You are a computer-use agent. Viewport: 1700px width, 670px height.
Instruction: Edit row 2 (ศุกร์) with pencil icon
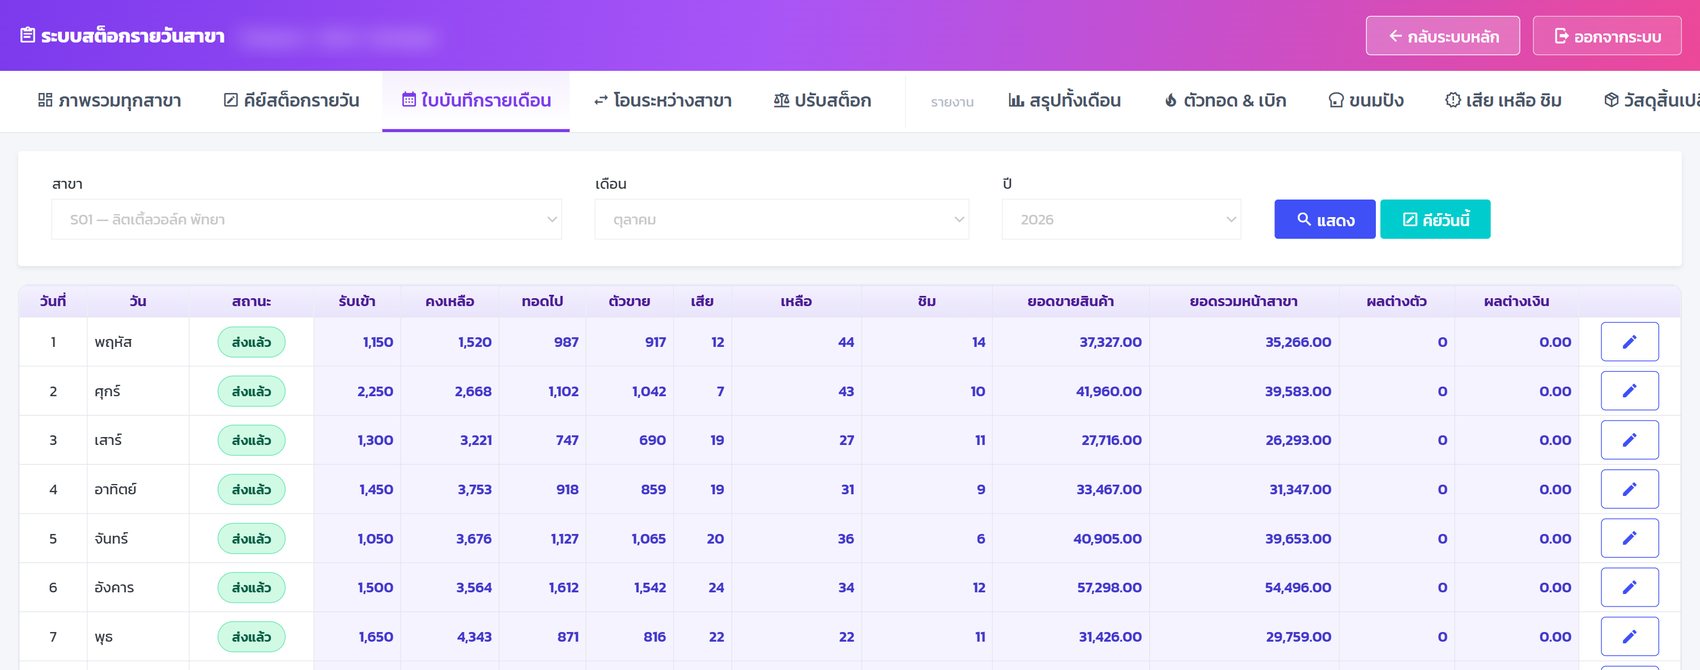coord(1629,391)
